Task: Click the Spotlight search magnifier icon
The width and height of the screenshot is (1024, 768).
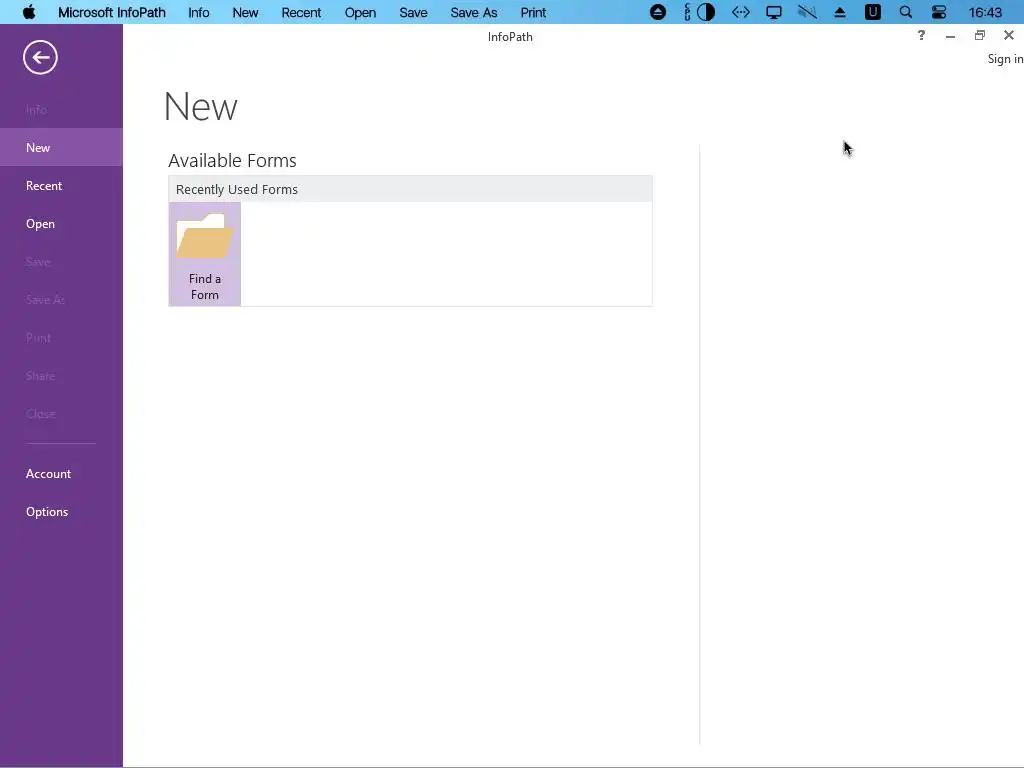Action: (x=906, y=12)
